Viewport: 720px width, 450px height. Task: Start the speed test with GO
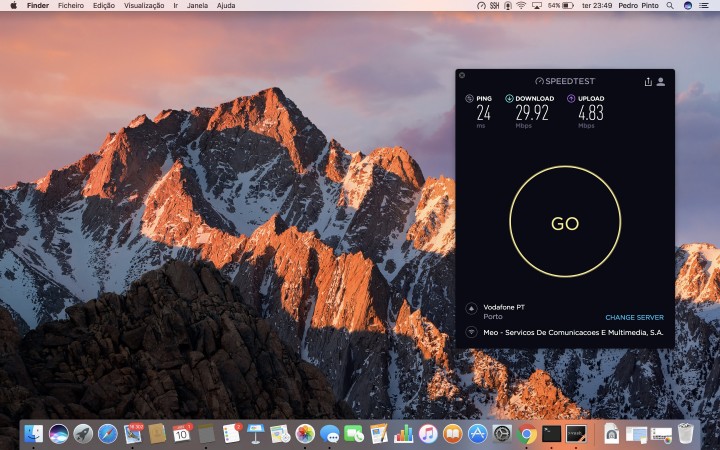(565, 224)
